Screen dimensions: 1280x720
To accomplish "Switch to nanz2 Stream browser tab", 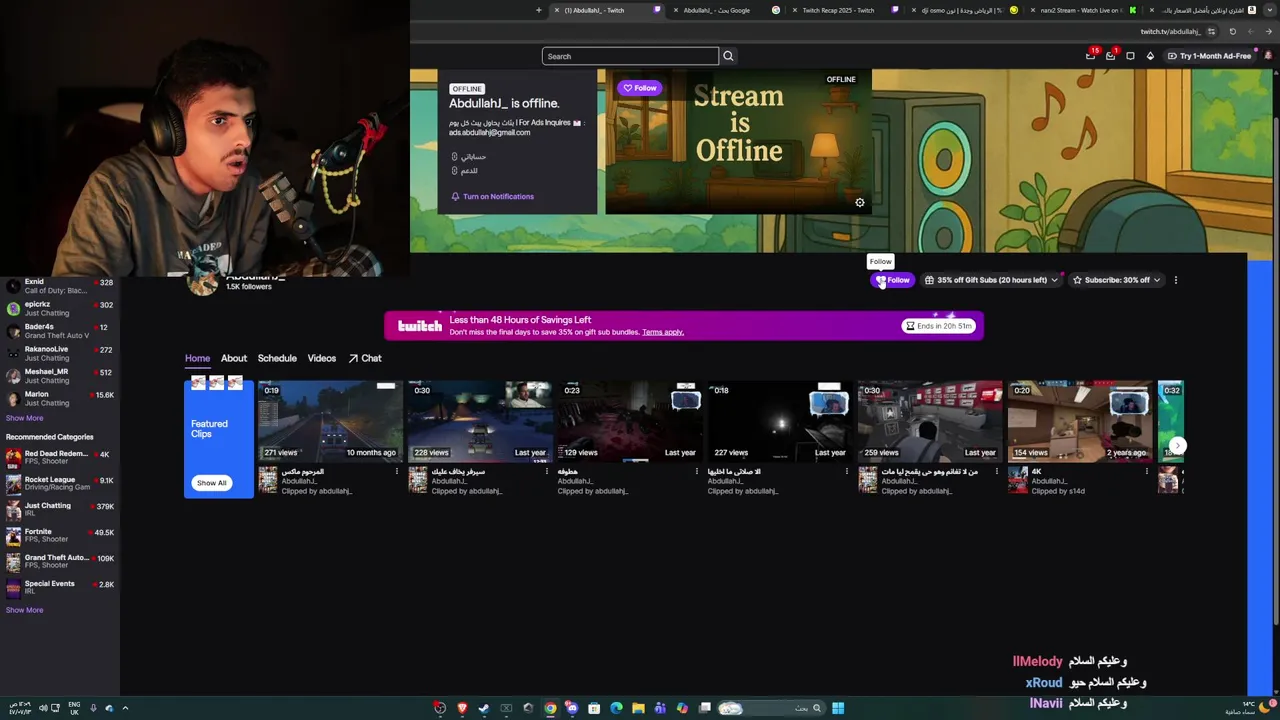I will 1082,10.
